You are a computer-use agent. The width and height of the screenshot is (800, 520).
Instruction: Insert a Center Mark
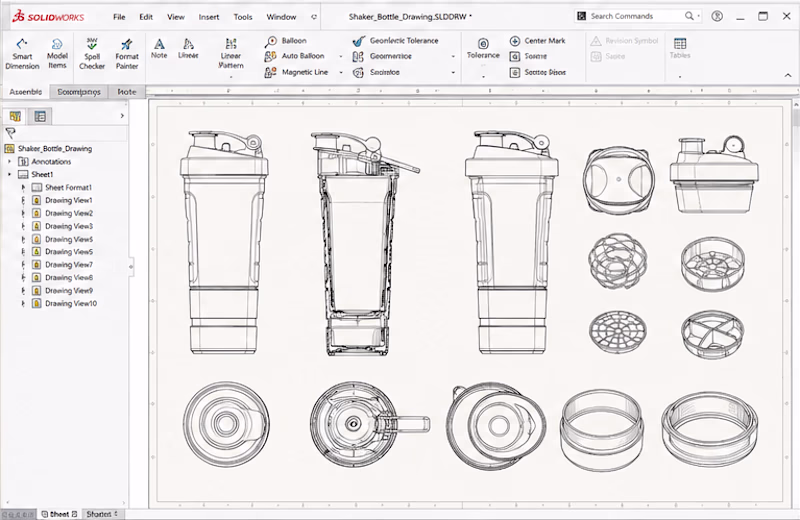(x=537, y=40)
